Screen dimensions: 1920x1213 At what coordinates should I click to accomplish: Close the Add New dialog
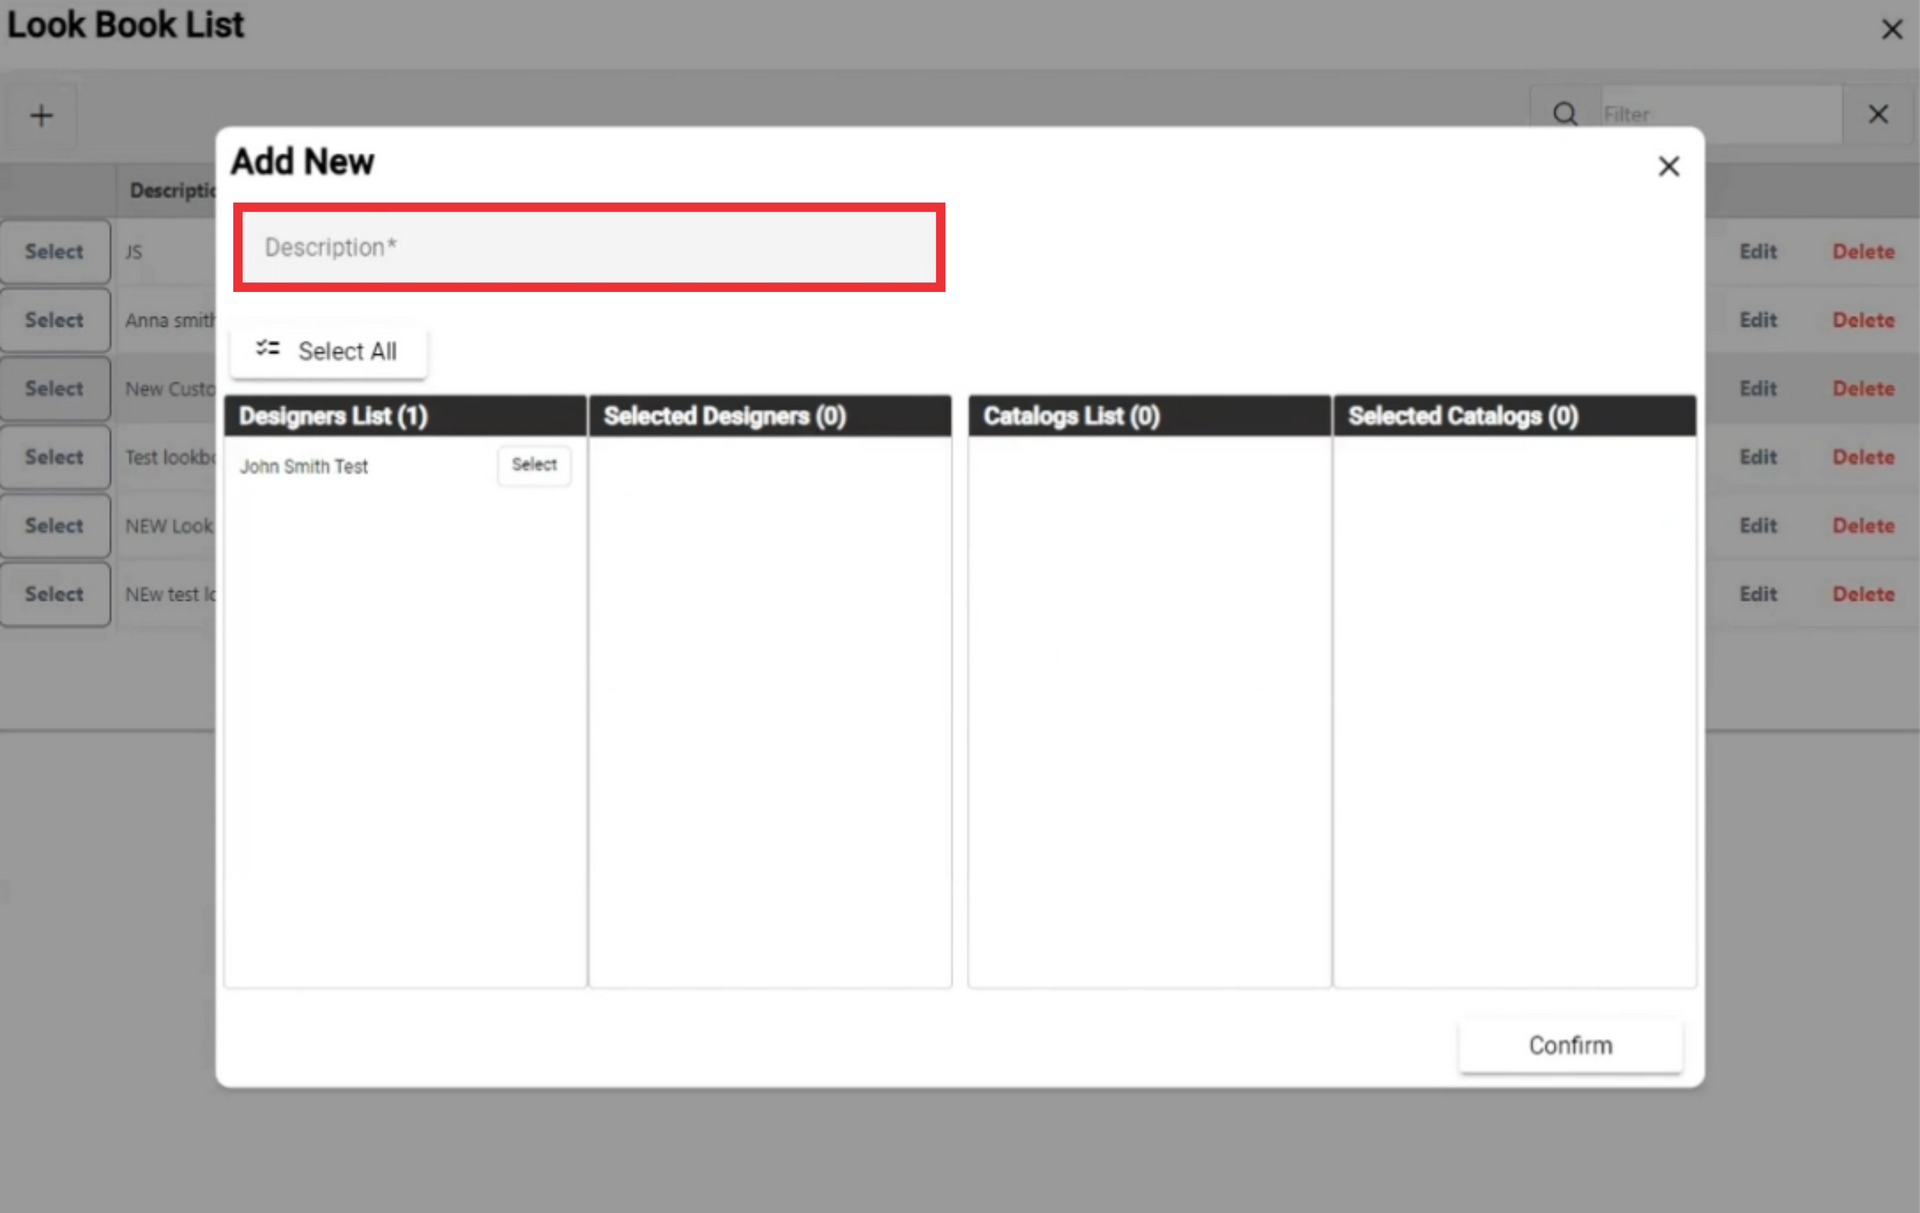click(x=1668, y=166)
